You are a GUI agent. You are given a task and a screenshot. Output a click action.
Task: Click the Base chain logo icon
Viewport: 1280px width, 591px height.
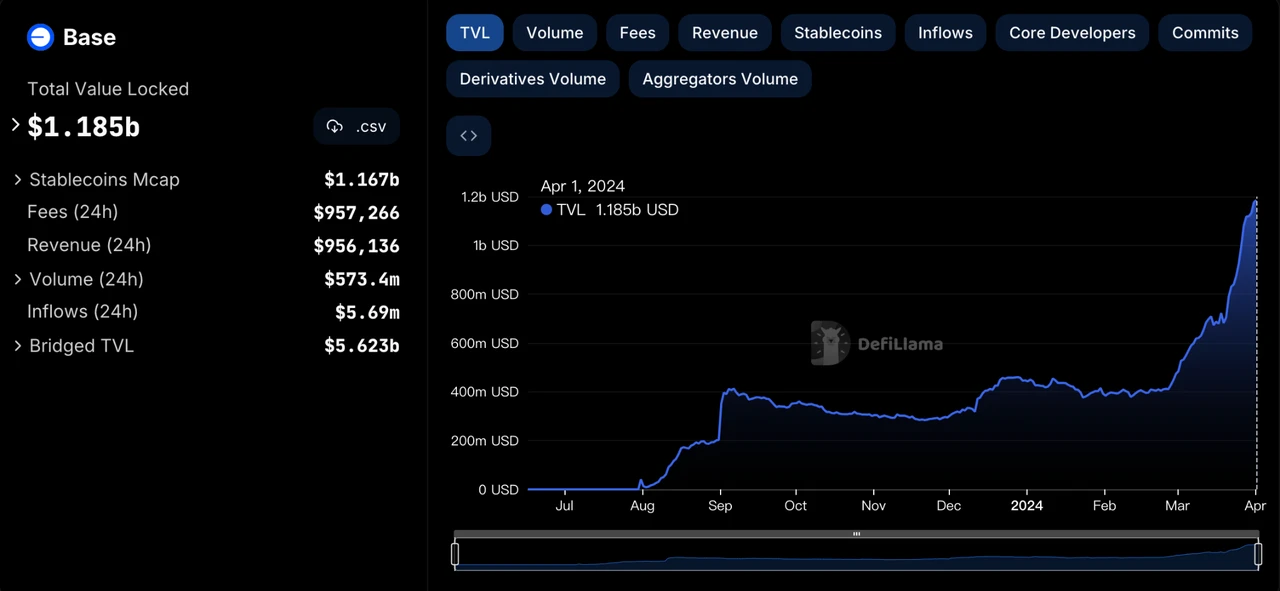40,37
